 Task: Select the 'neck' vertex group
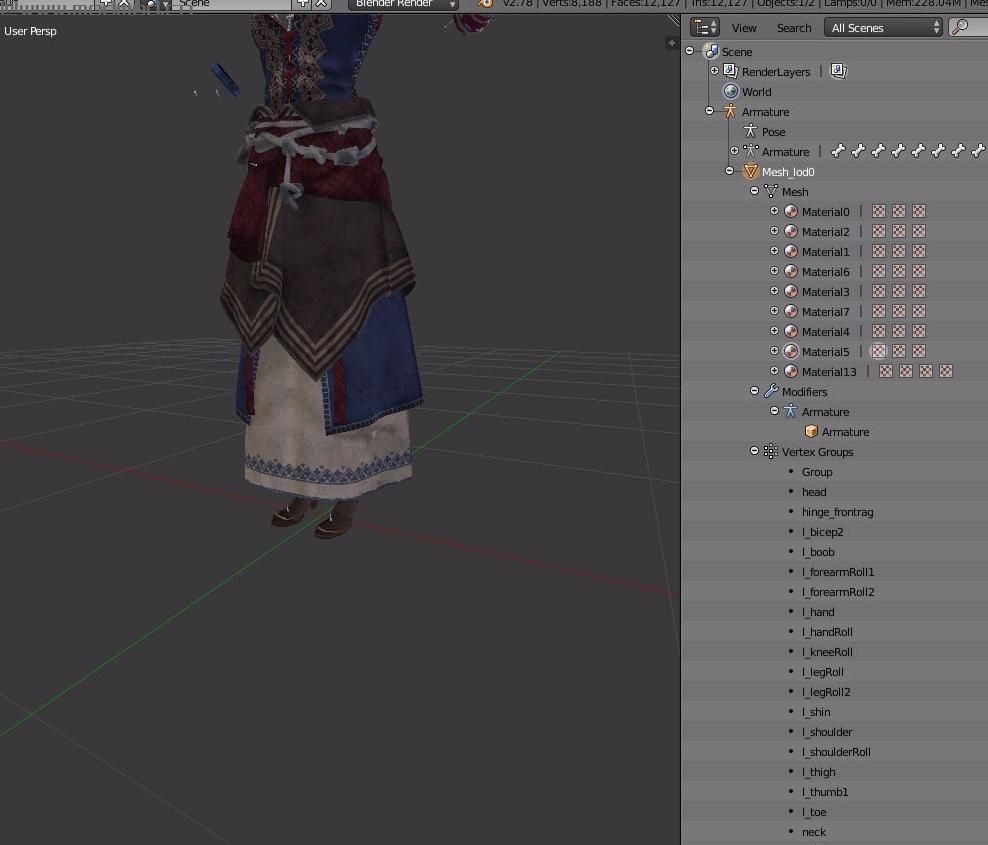pyautogui.click(x=814, y=832)
